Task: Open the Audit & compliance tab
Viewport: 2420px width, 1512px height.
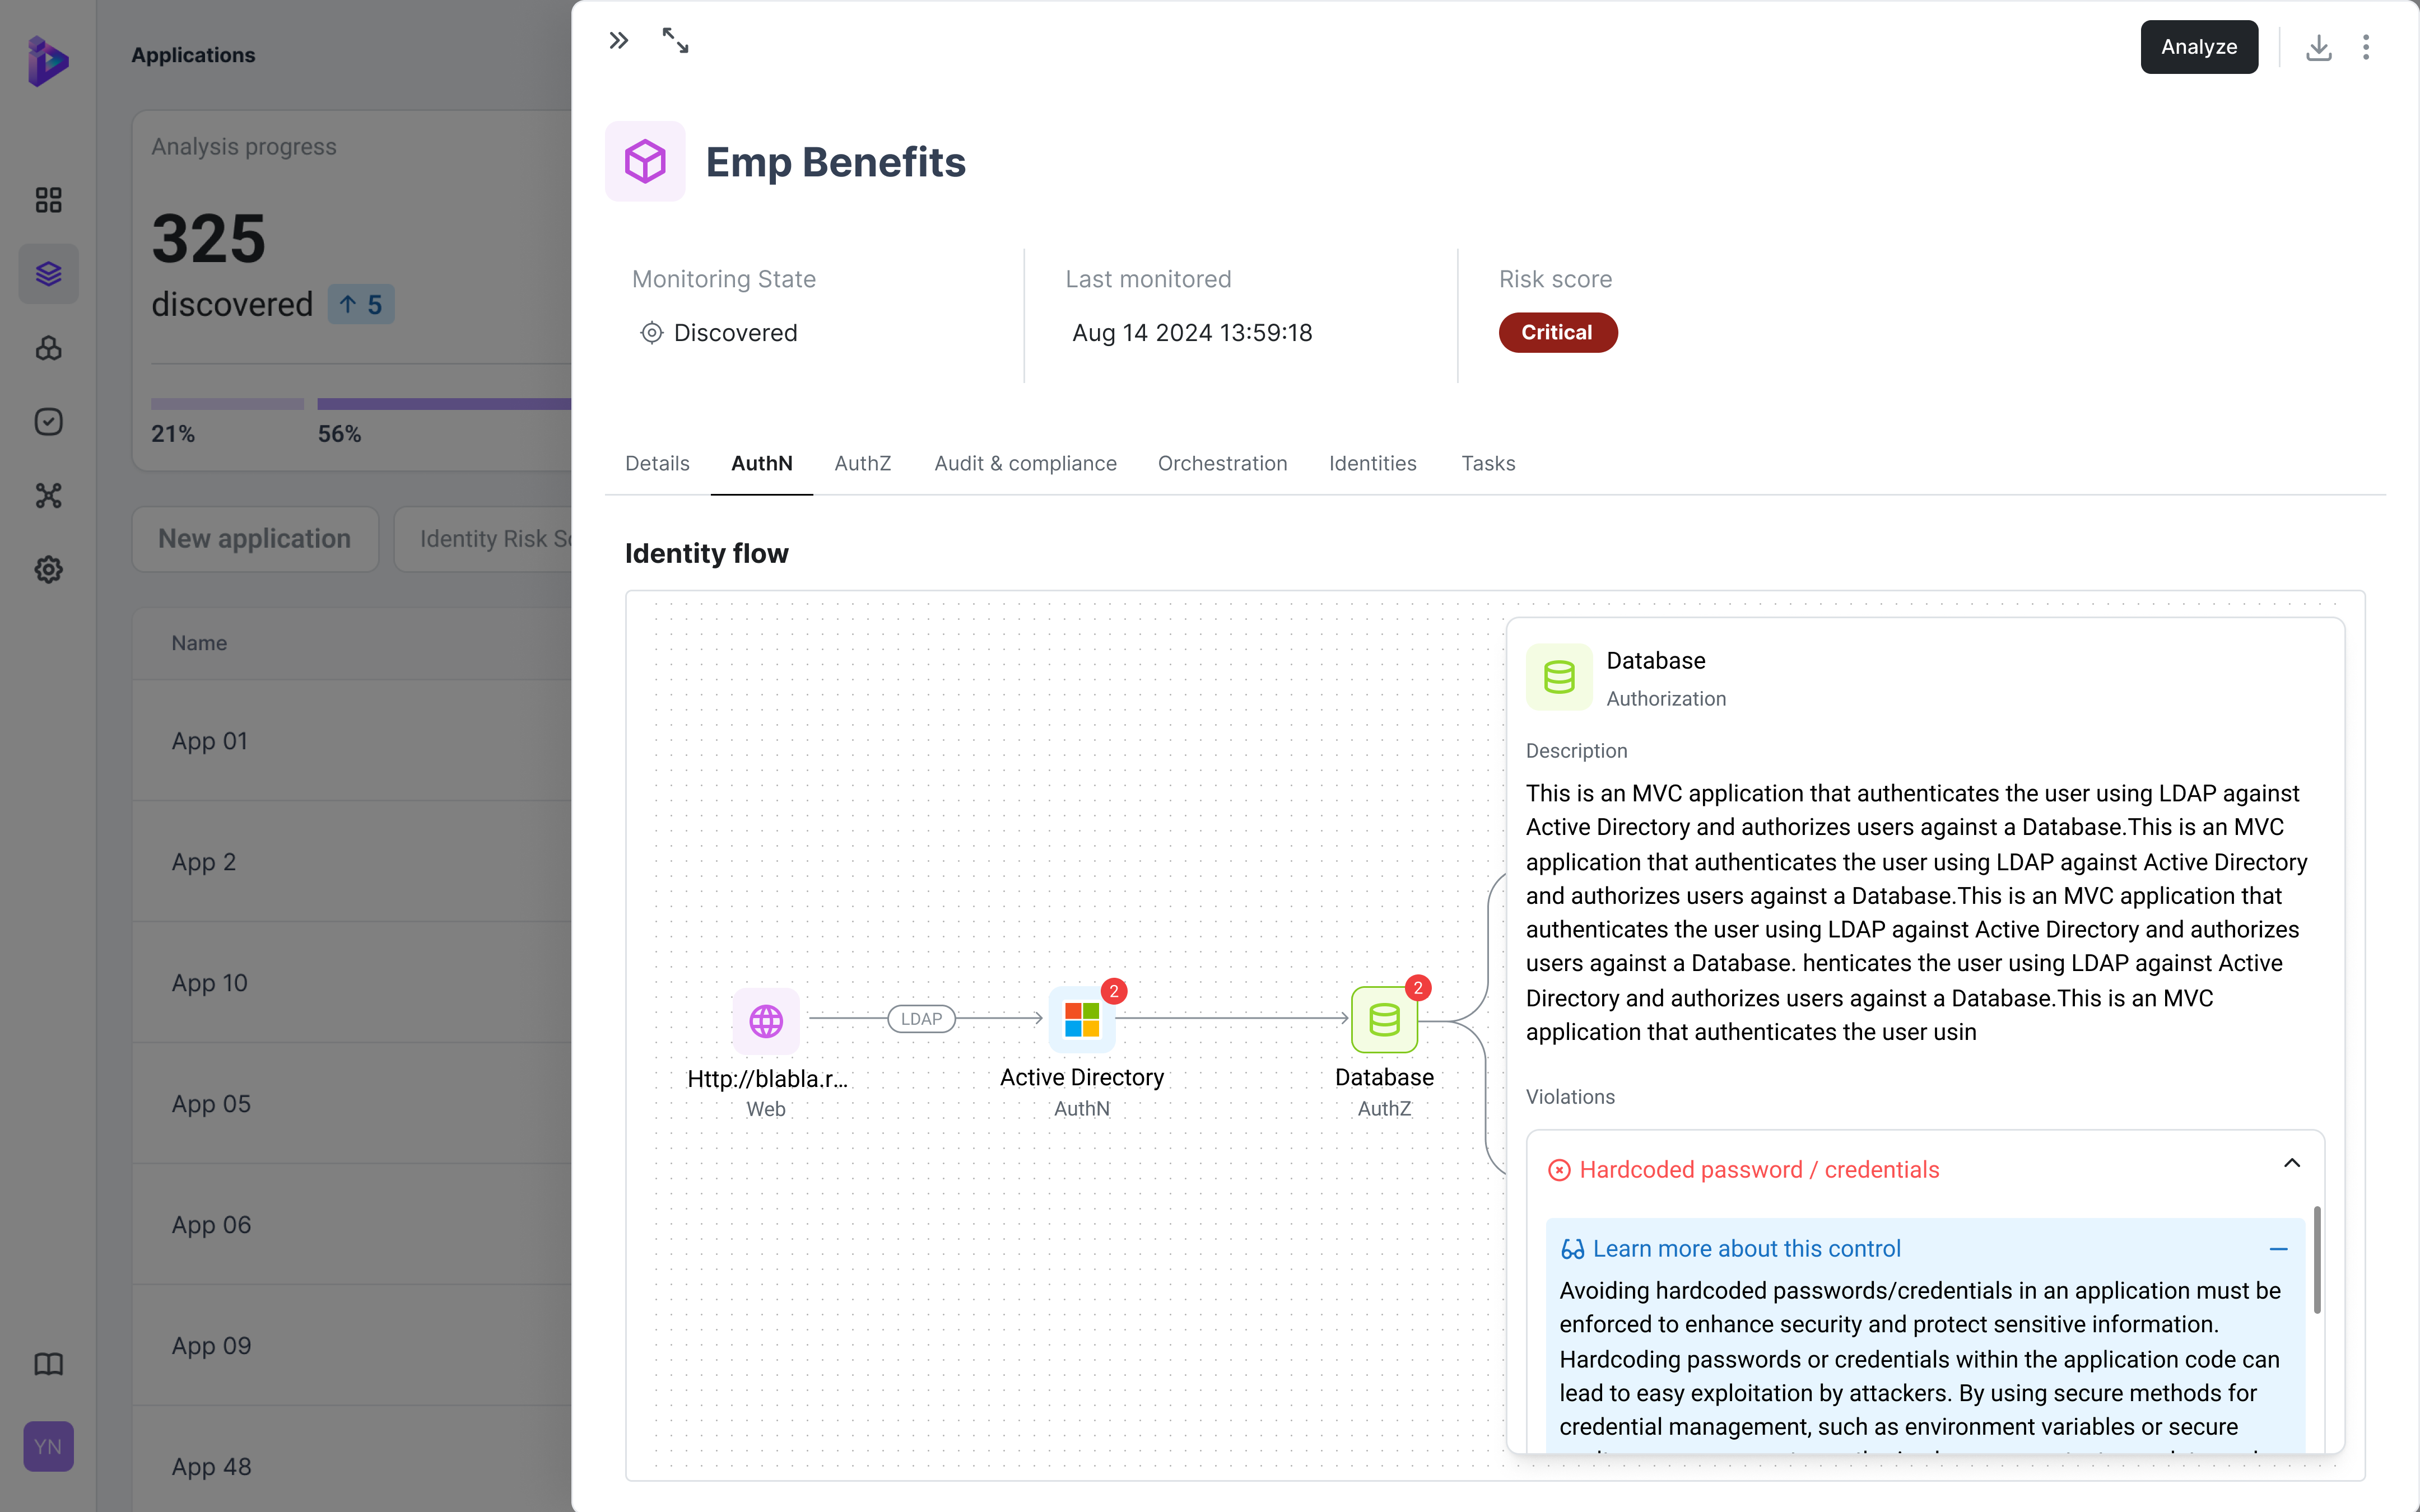Action: [1025, 463]
